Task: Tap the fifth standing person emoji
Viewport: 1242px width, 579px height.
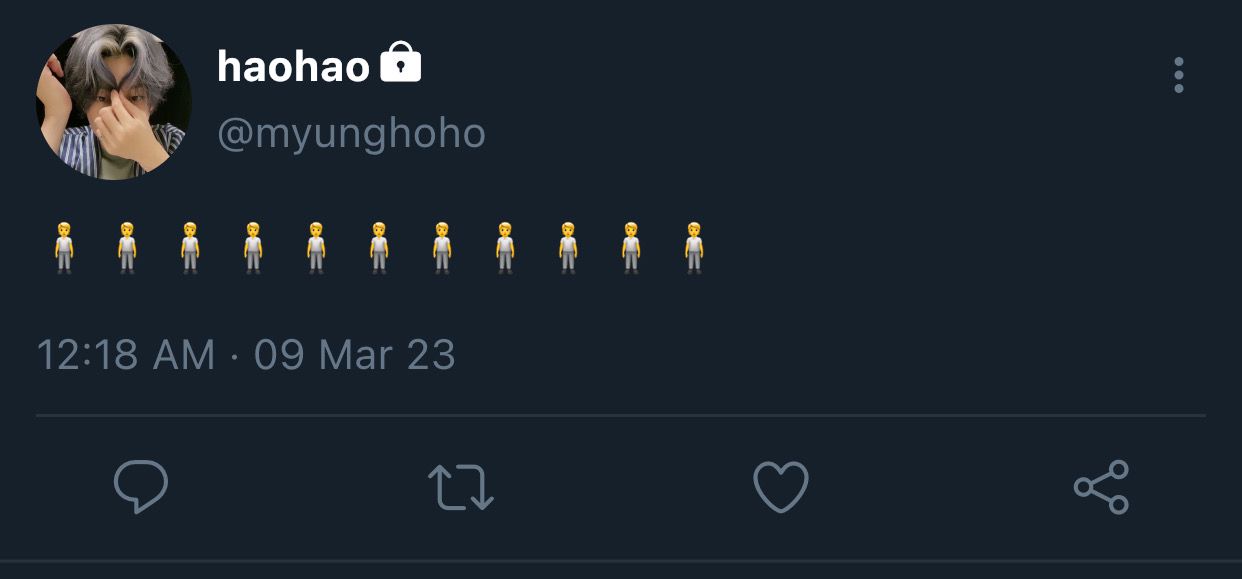Action: [x=316, y=248]
